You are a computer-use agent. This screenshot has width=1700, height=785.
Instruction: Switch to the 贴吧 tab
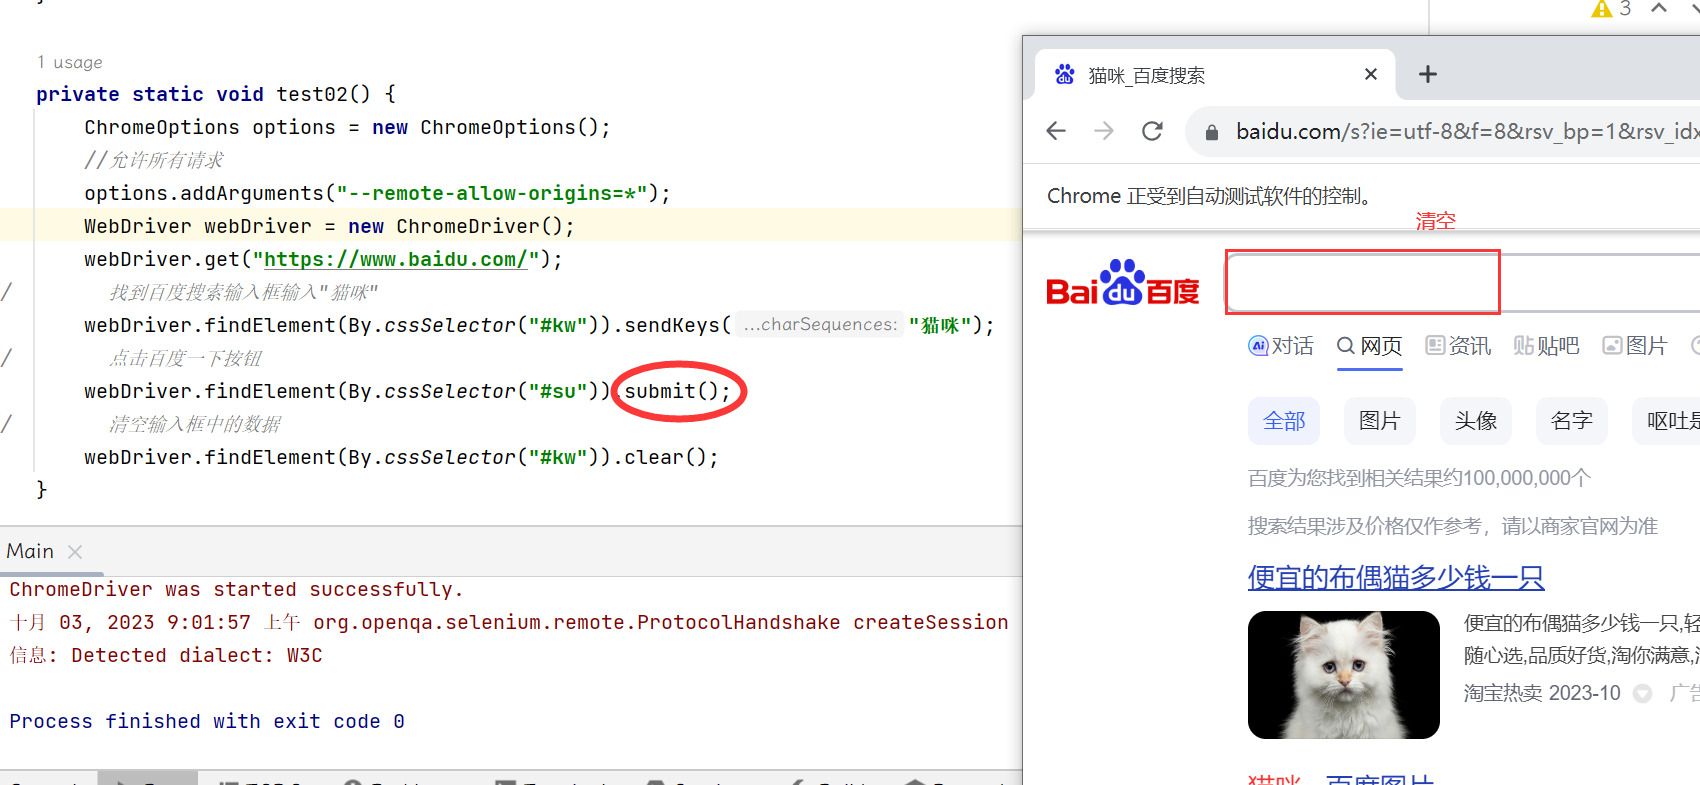click(x=1546, y=346)
